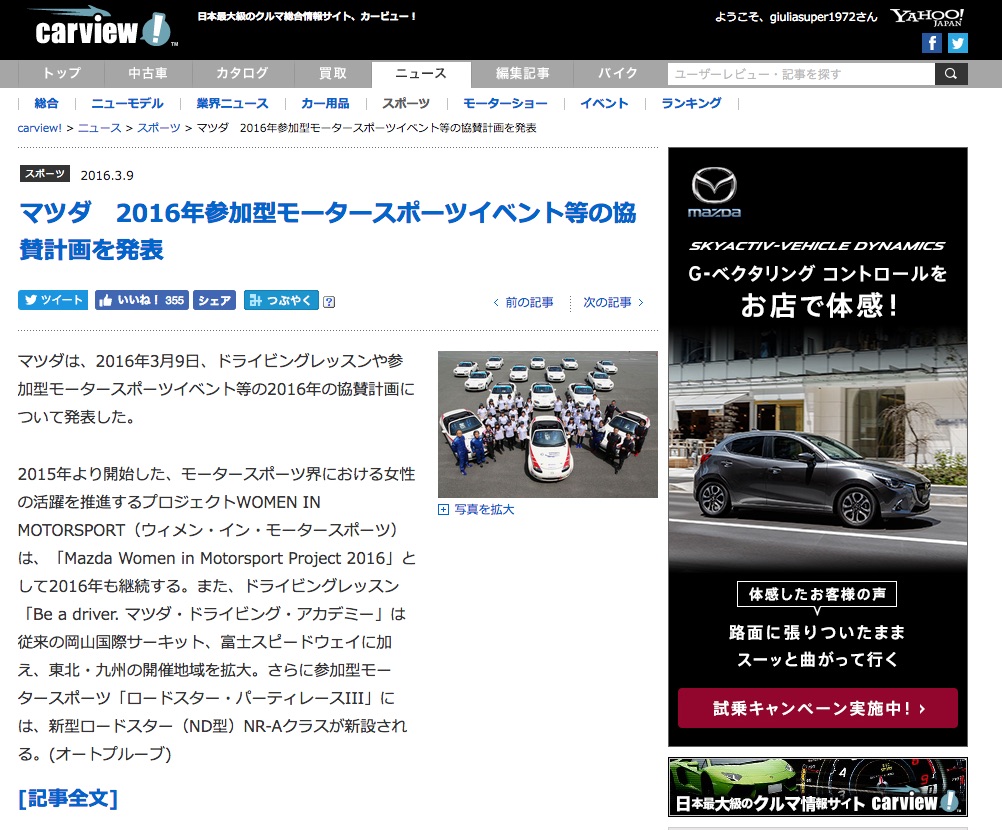Screen dimensions: 1002x830
Task: Click the シェア button
Action: [214, 300]
